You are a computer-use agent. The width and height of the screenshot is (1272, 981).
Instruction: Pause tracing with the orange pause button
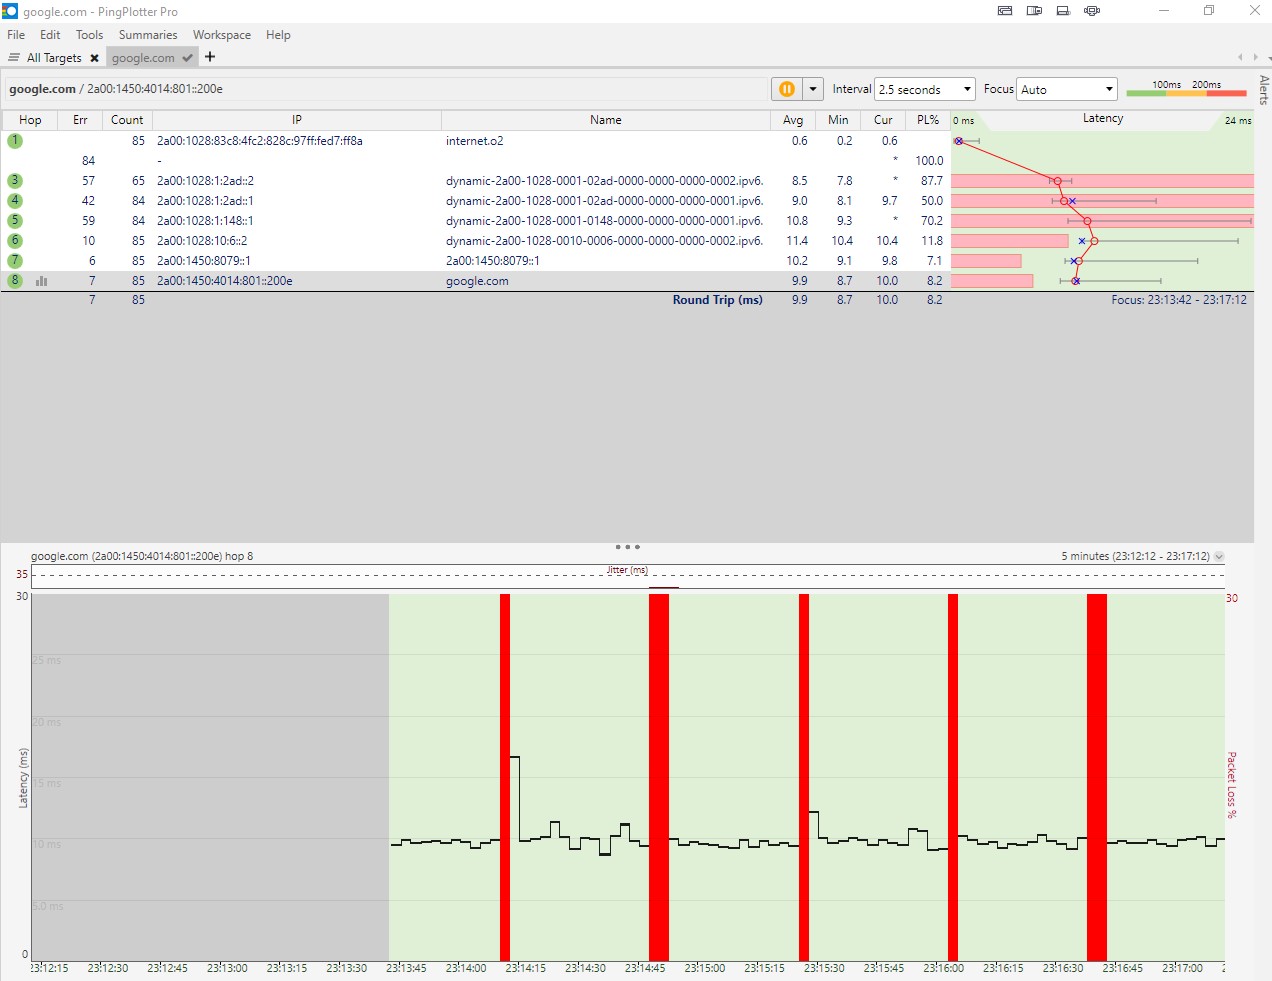786,89
